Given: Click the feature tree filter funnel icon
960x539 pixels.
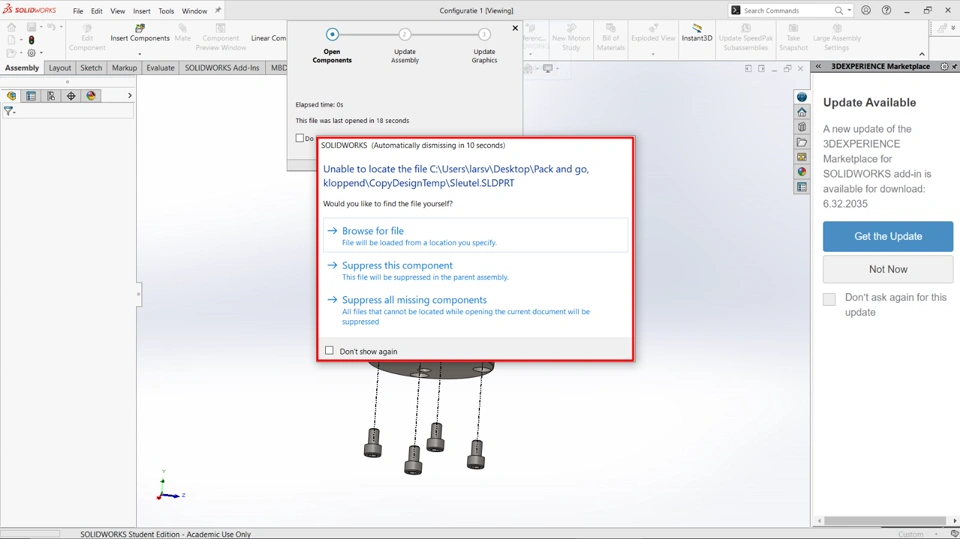Looking at the screenshot, I should [8, 111].
